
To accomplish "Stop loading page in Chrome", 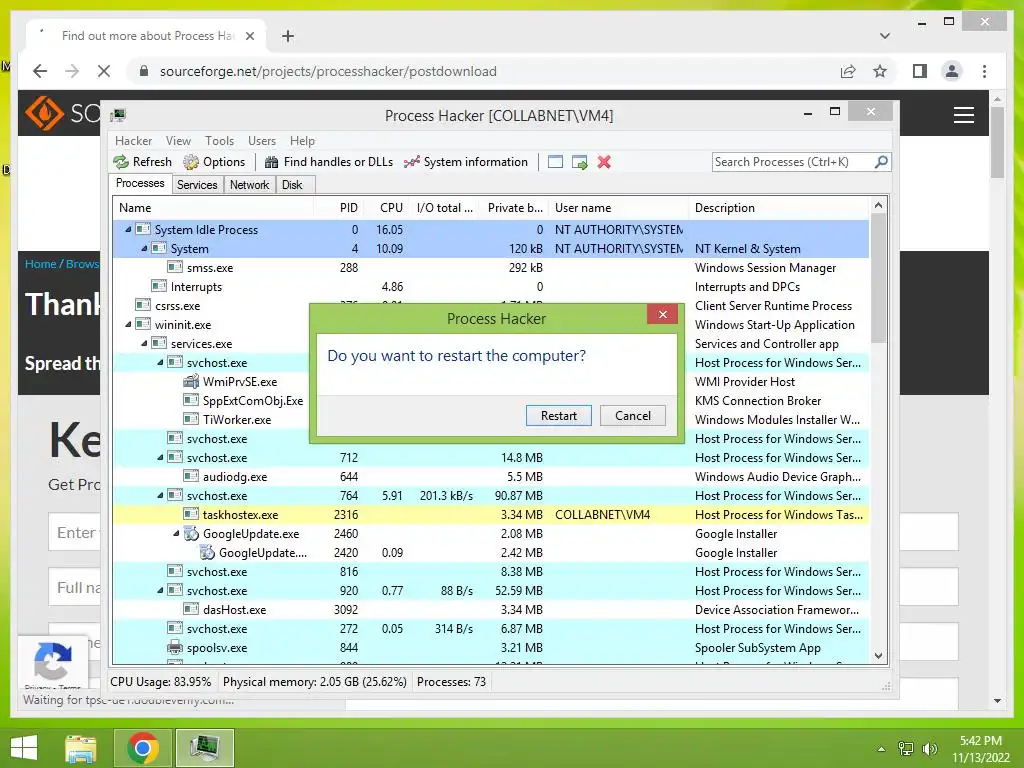I will click(104, 71).
